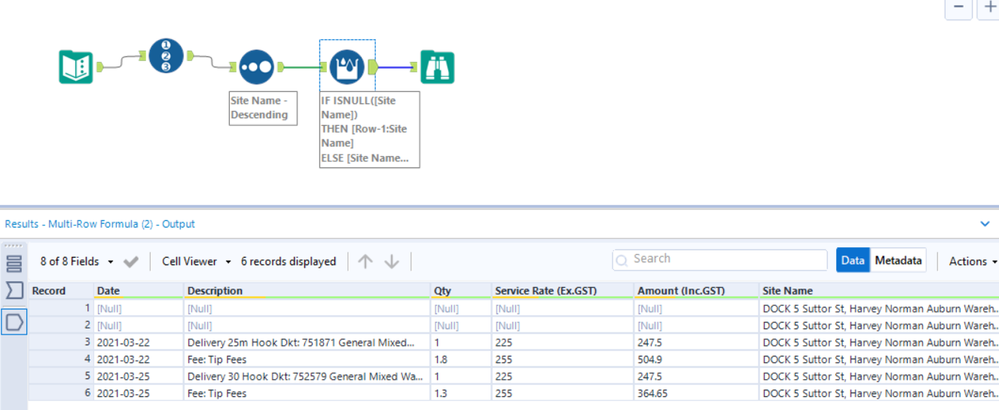Viewport: 999px width, 410px height.
Task: Select record 5 Delivery 30 Hook description
Action: pyautogui.click(x=307, y=376)
